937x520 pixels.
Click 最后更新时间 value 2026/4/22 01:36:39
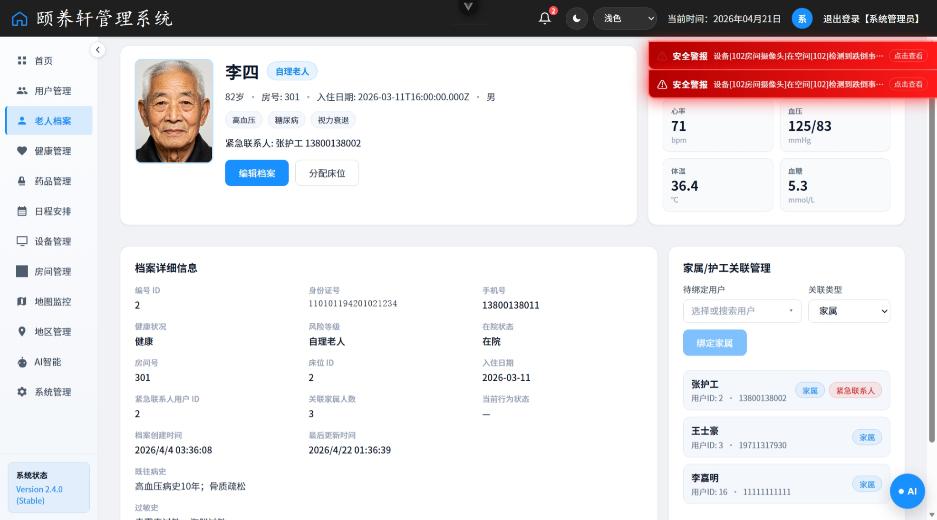pyautogui.click(x=350, y=449)
